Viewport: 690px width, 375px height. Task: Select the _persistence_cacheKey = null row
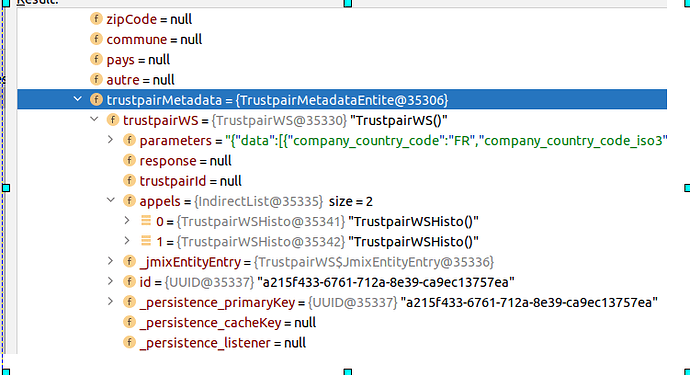click(x=228, y=323)
